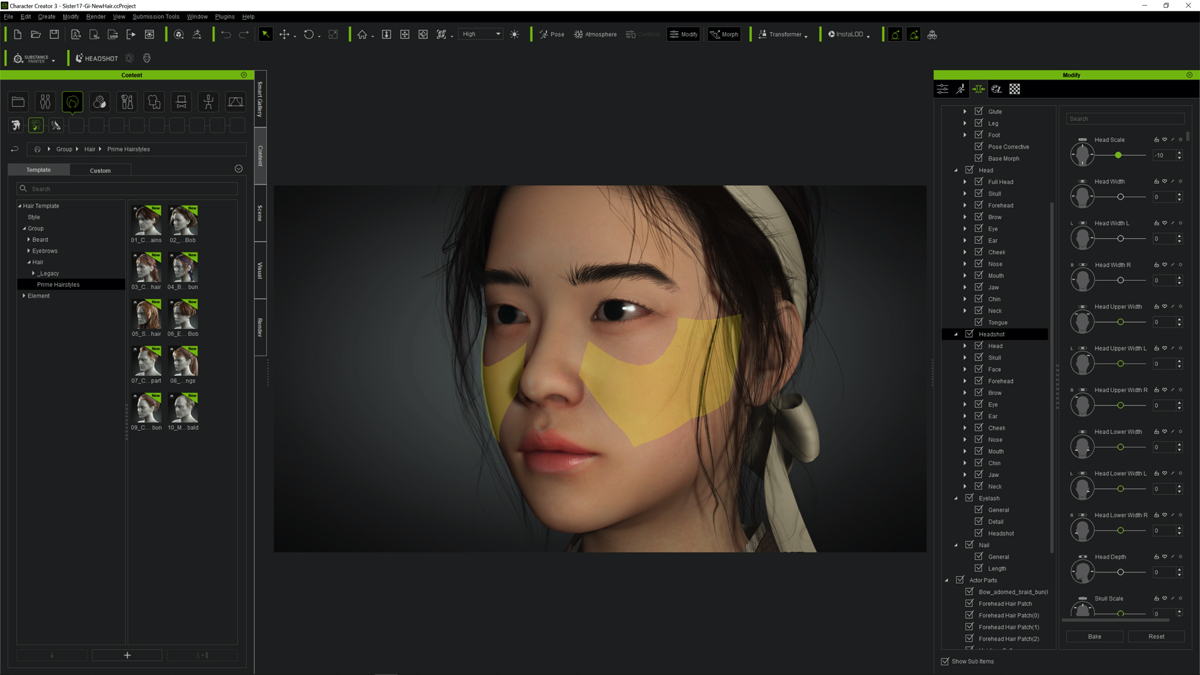Click the Pose button
The image size is (1200, 675).
pos(551,34)
